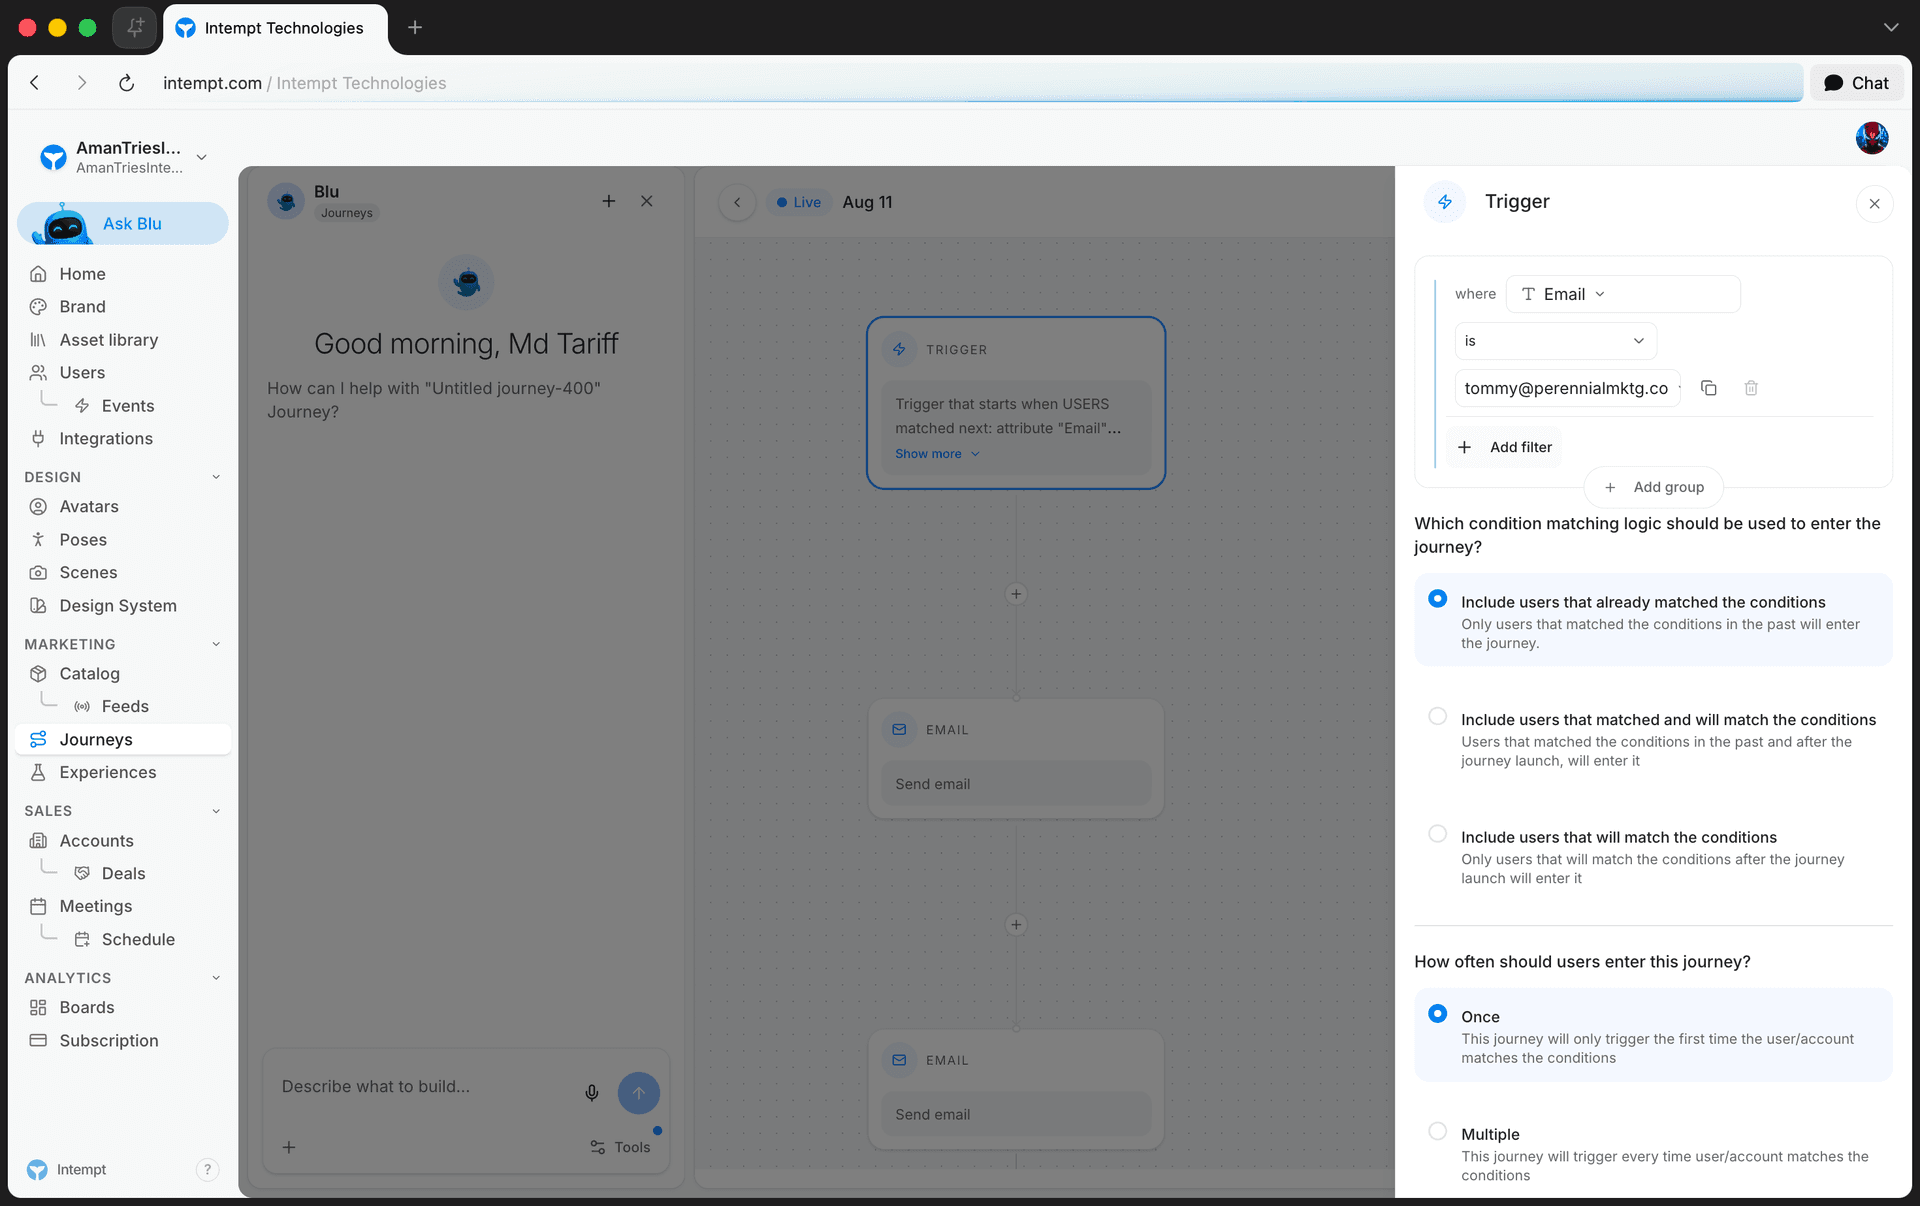Open Events under Users

pos(128,406)
